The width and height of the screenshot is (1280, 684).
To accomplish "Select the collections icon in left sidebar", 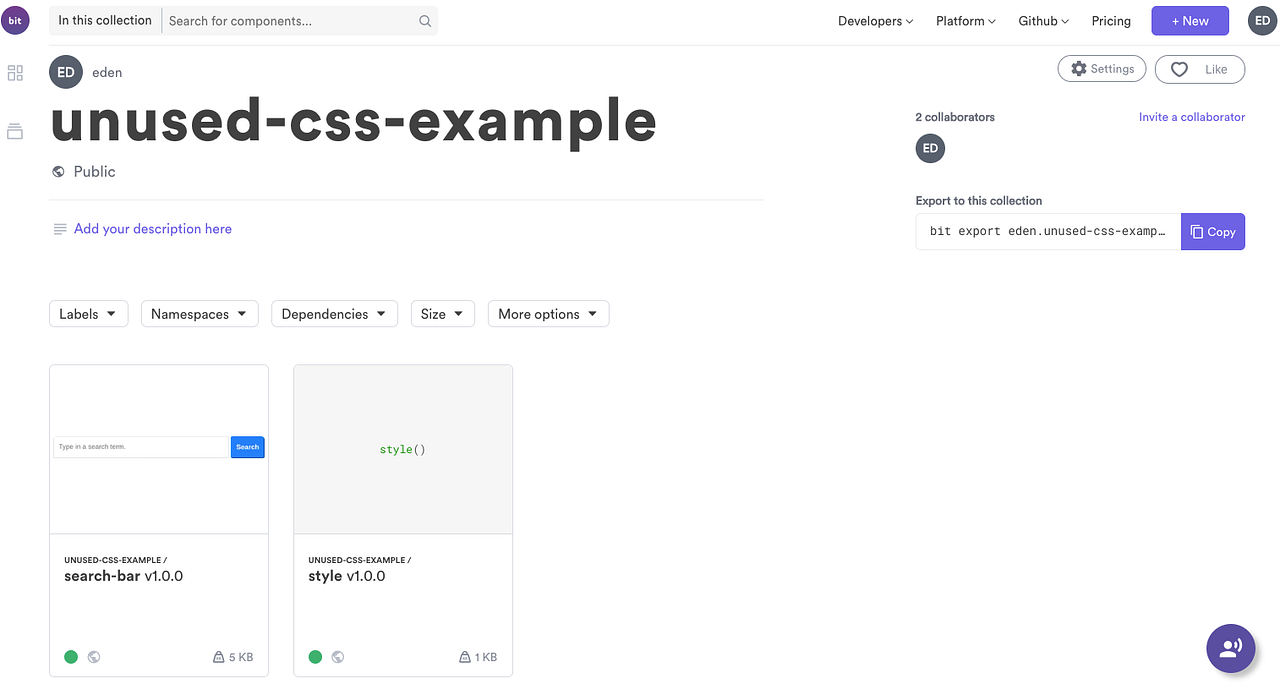I will click(x=14, y=130).
